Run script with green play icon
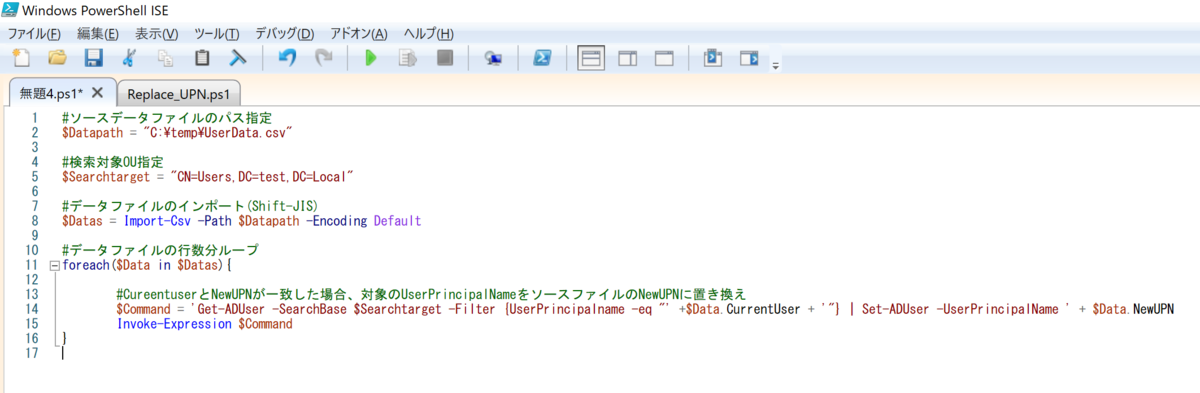The image size is (1200, 393). coord(371,58)
